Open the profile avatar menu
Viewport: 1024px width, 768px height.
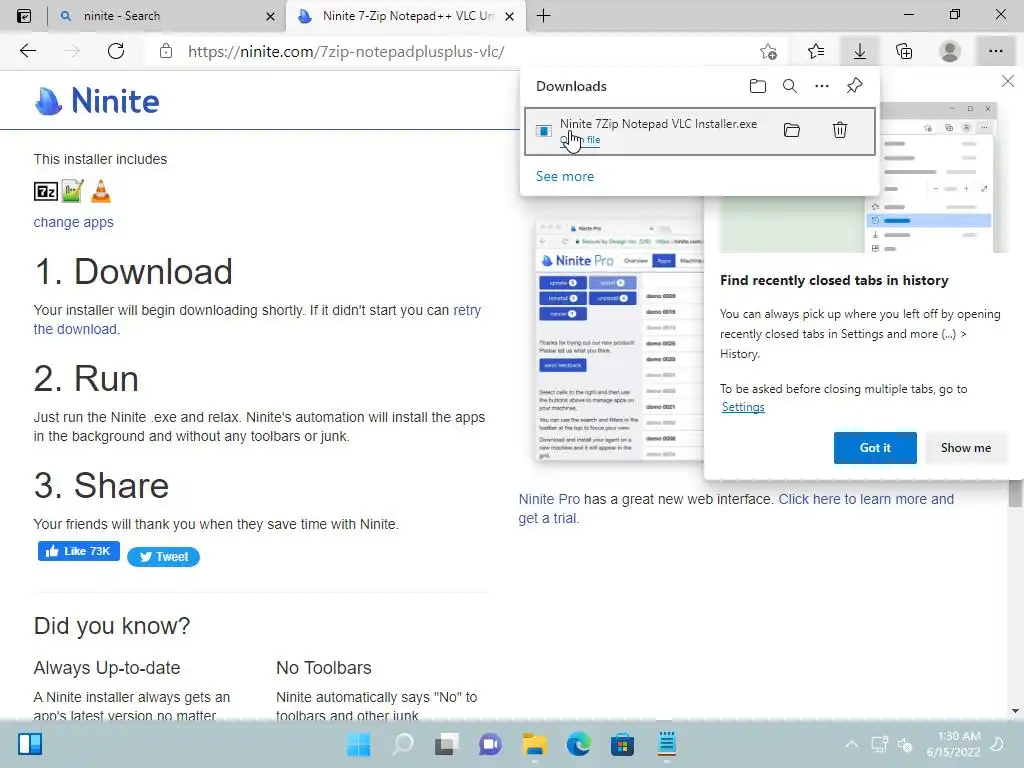point(950,51)
